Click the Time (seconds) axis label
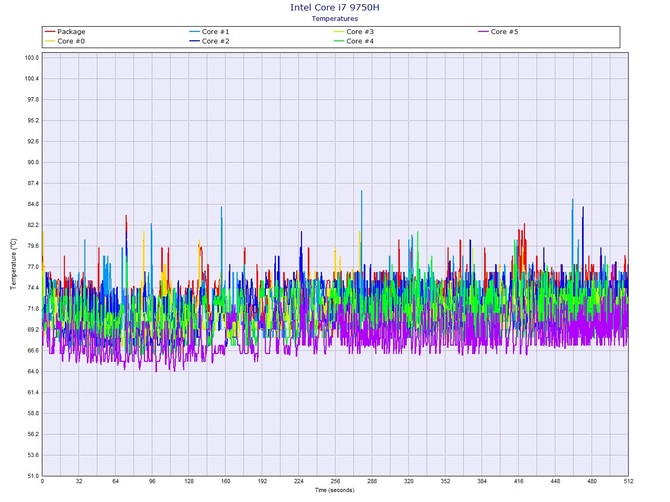This screenshot has width=670, height=502. [x=335, y=490]
